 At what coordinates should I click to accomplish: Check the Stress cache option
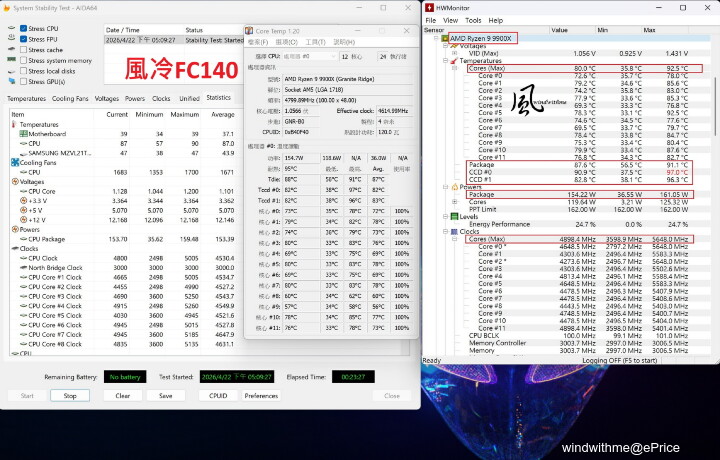(23, 50)
